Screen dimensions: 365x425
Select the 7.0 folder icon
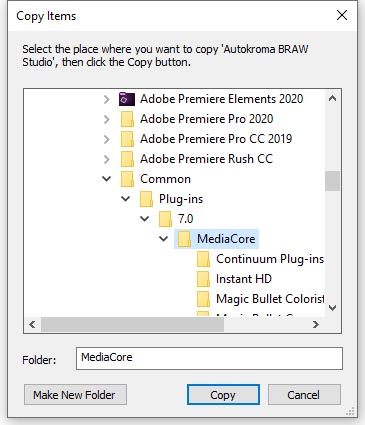165,219
